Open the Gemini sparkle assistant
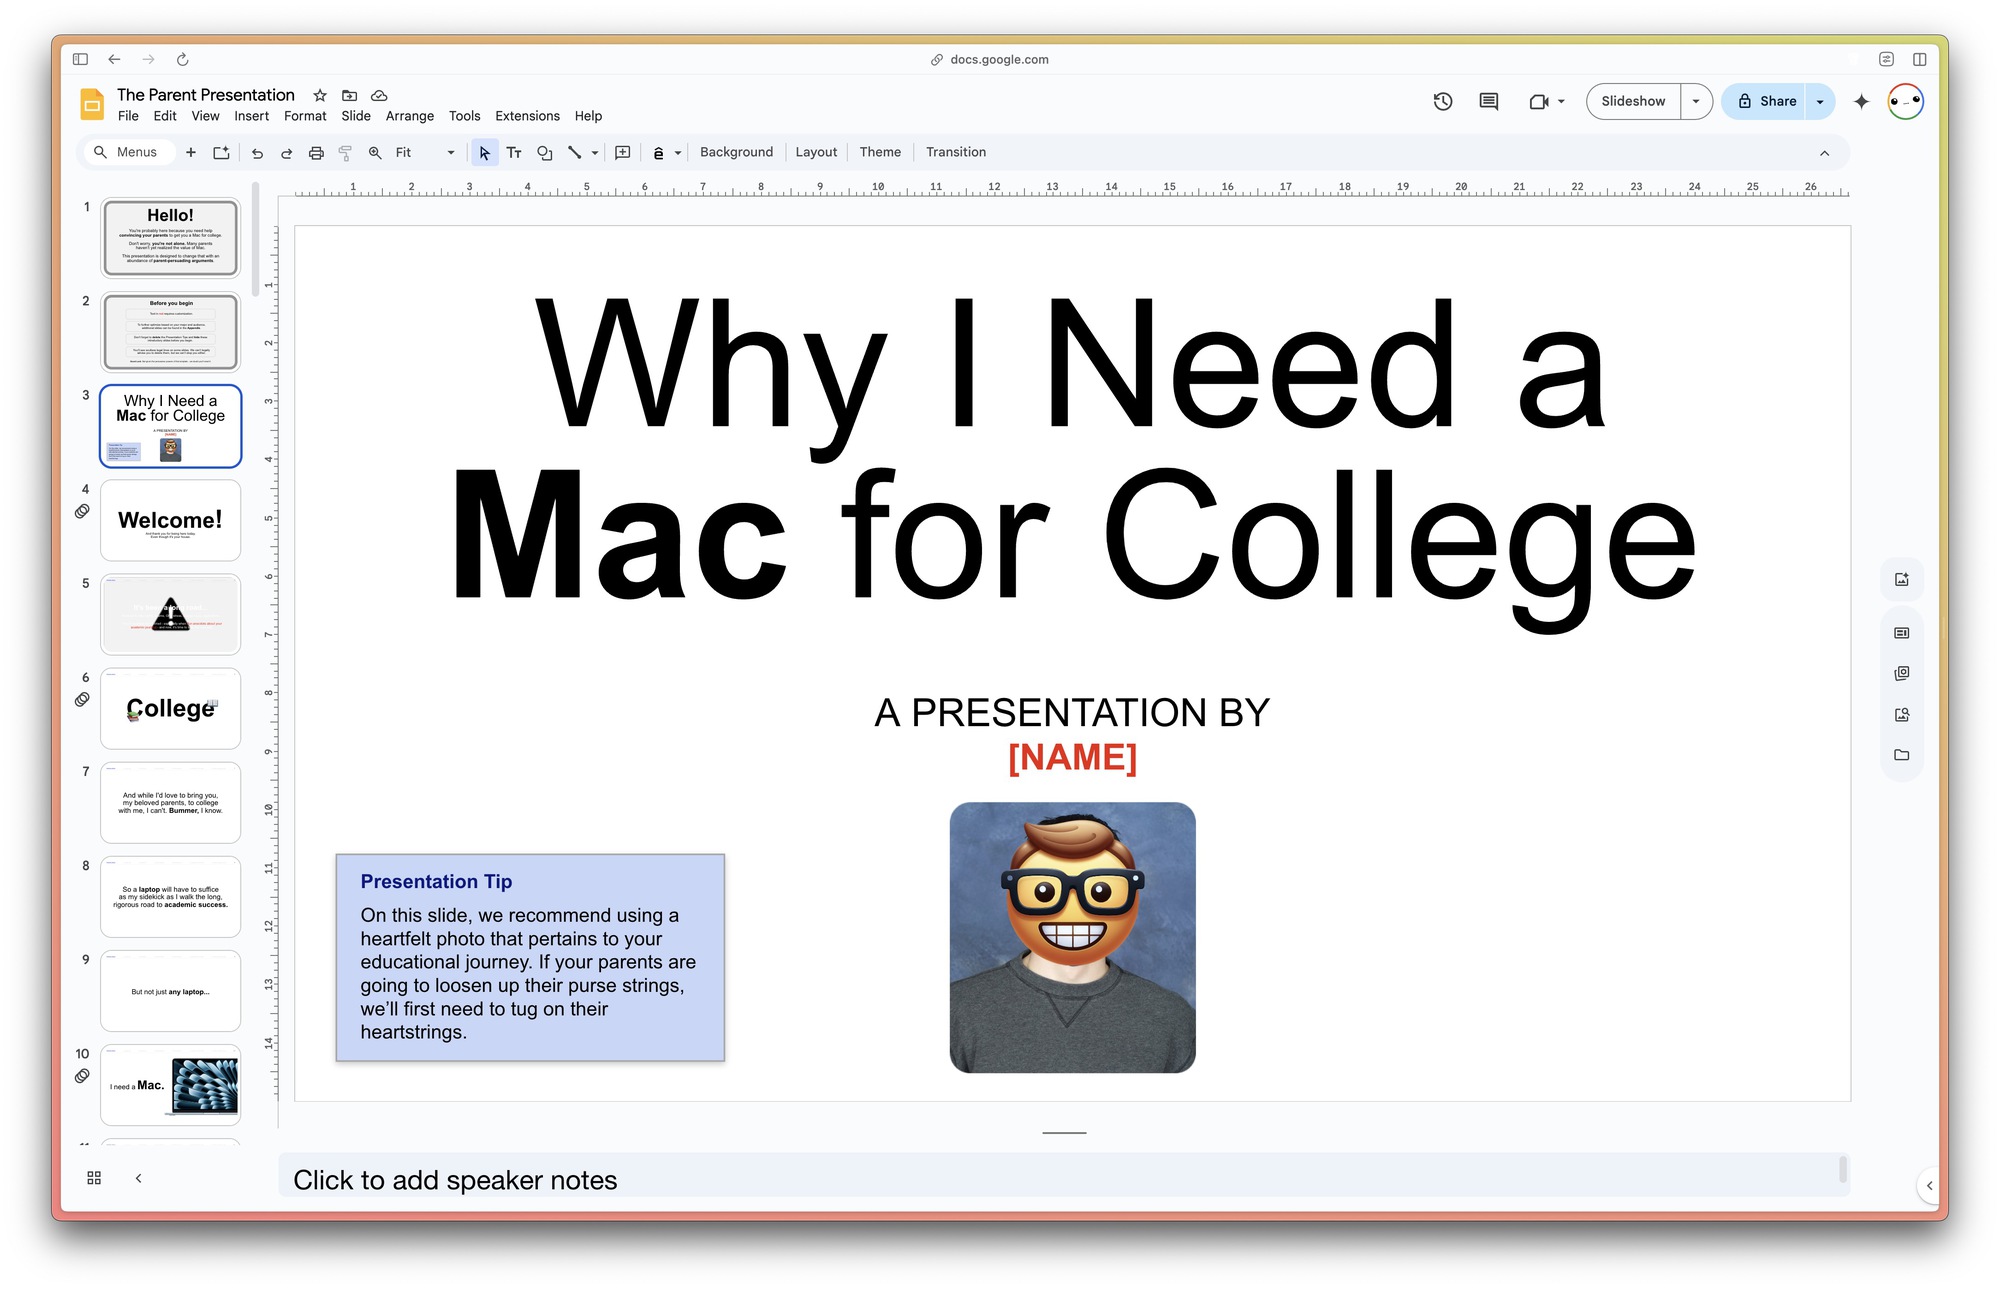Viewport: 2000px width, 1289px height. [x=1861, y=101]
